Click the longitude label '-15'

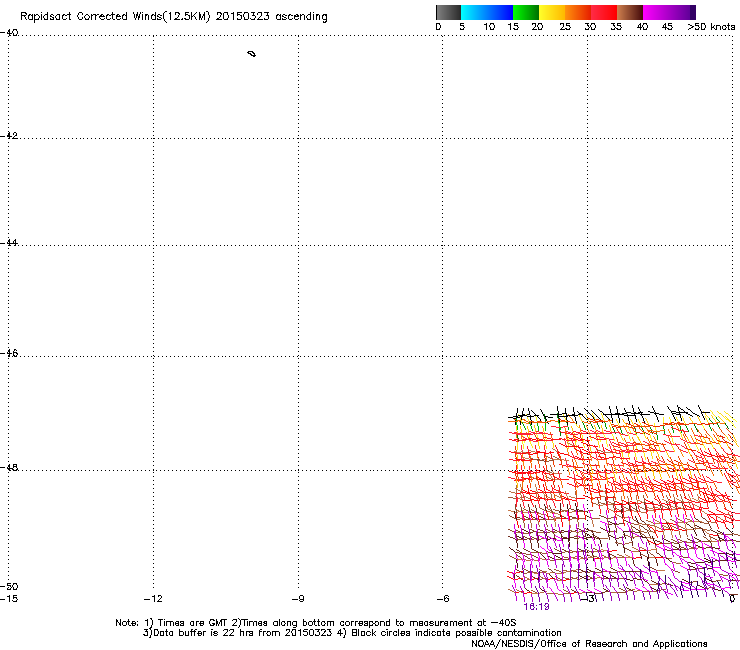[x=9, y=599]
